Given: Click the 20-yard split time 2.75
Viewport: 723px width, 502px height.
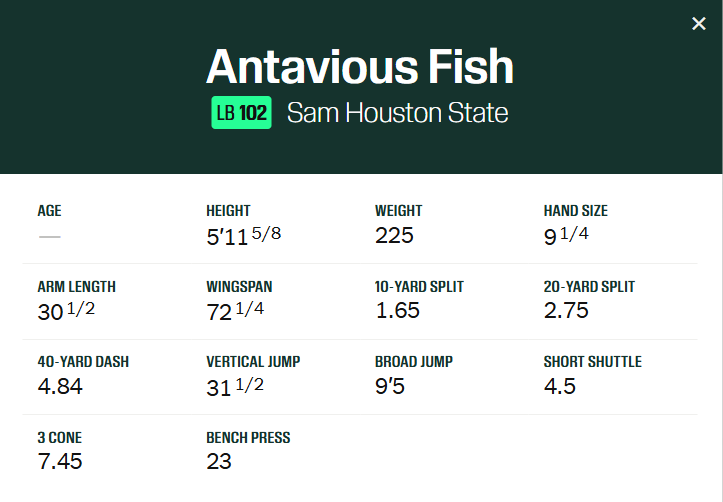Looking at the screenshot, I should point(566,311).
